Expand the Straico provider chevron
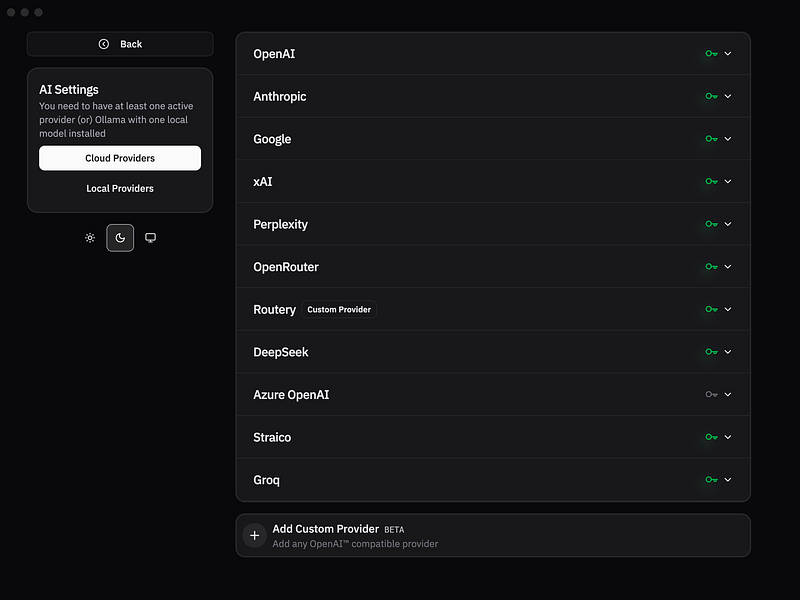 click(728, 437)
